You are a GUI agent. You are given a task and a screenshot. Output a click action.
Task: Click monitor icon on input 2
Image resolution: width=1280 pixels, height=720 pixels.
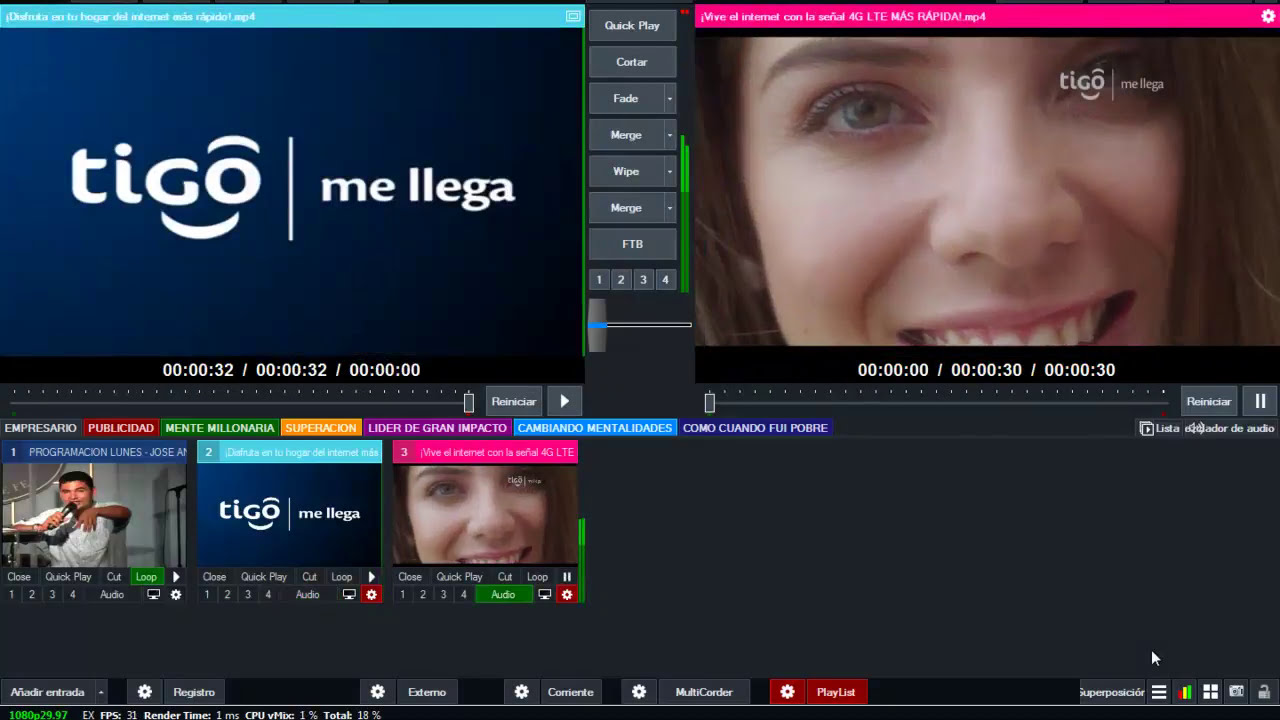[349, 594]
